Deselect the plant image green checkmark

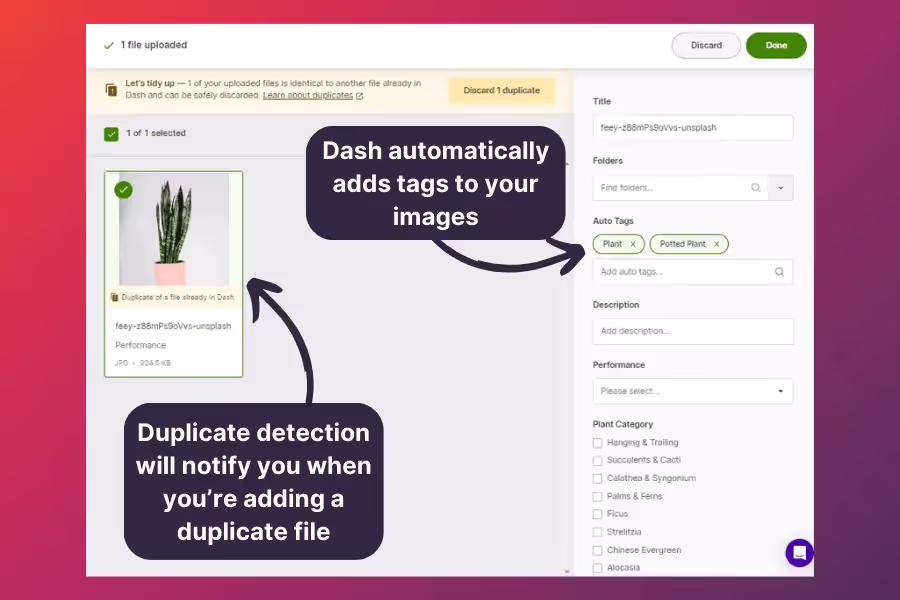point(123,189)
